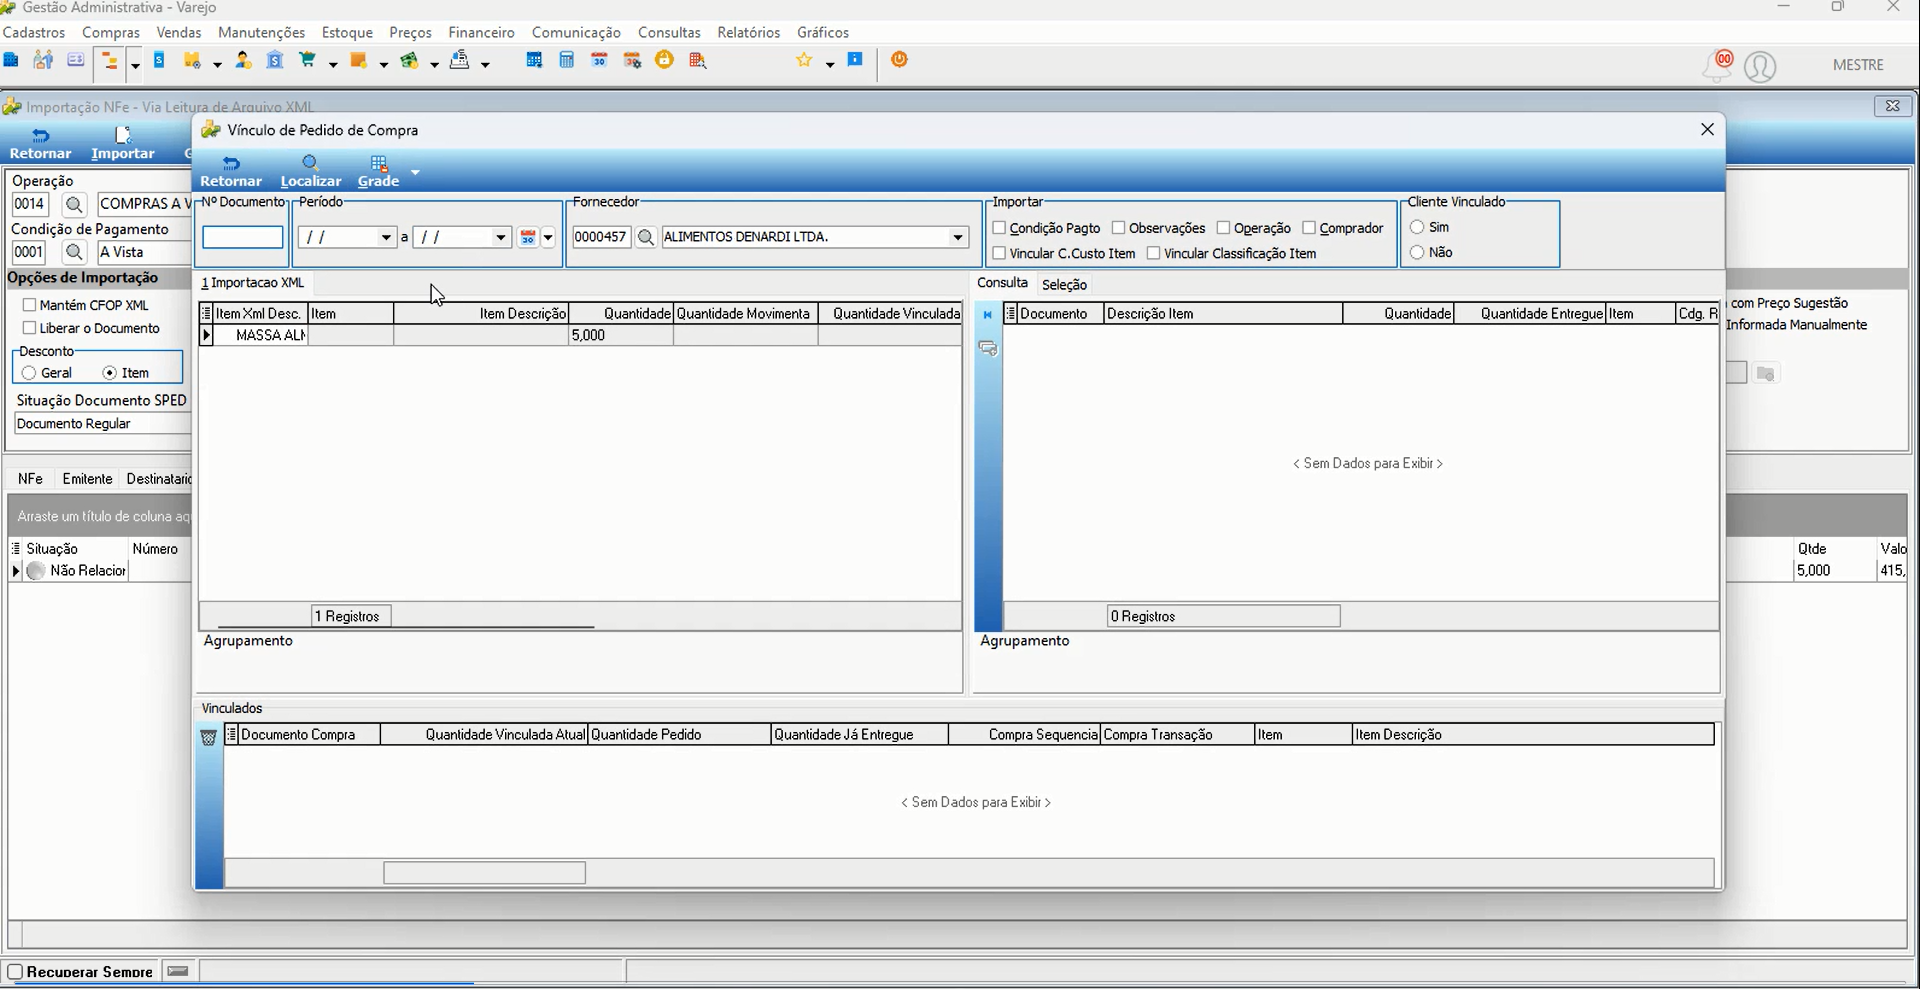The height and width of the screenshot is (989, 1920).
Task: Click the Retornar icon in Vínculo dialog
Action: pos(231,163)
